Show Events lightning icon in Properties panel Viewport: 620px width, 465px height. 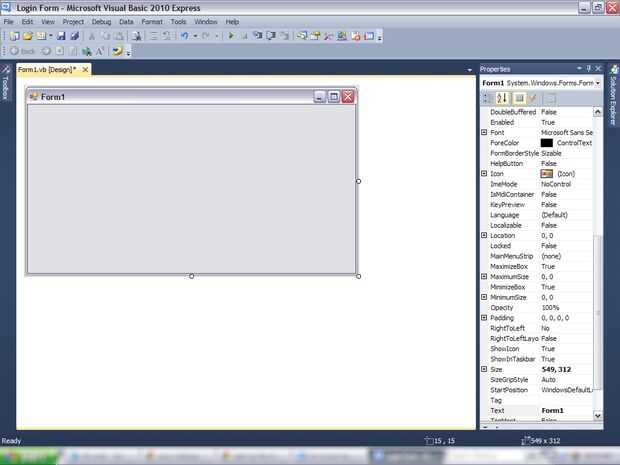coord(533,98)
